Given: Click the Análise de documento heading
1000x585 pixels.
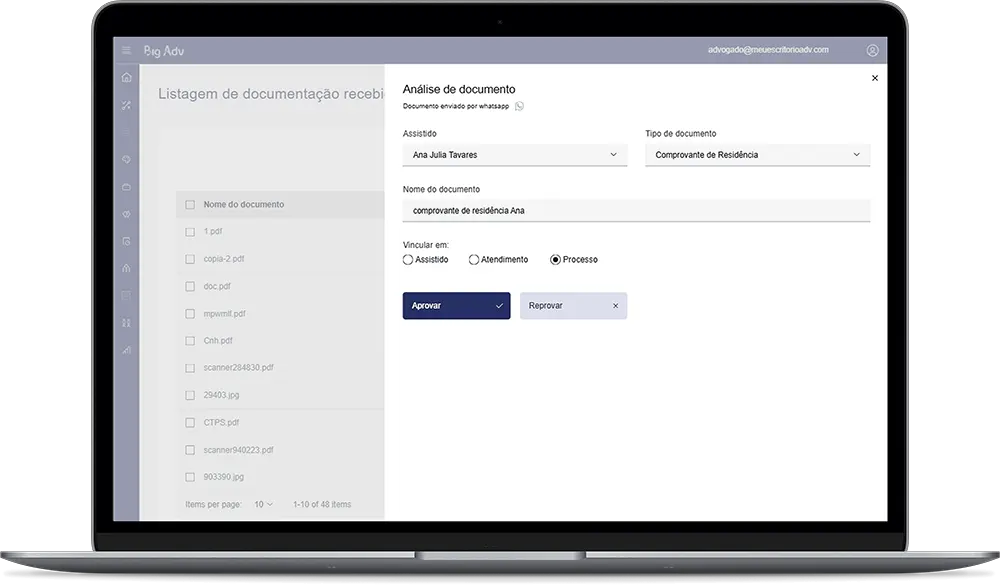Looking at the screenshot, I should pos(459,89).
